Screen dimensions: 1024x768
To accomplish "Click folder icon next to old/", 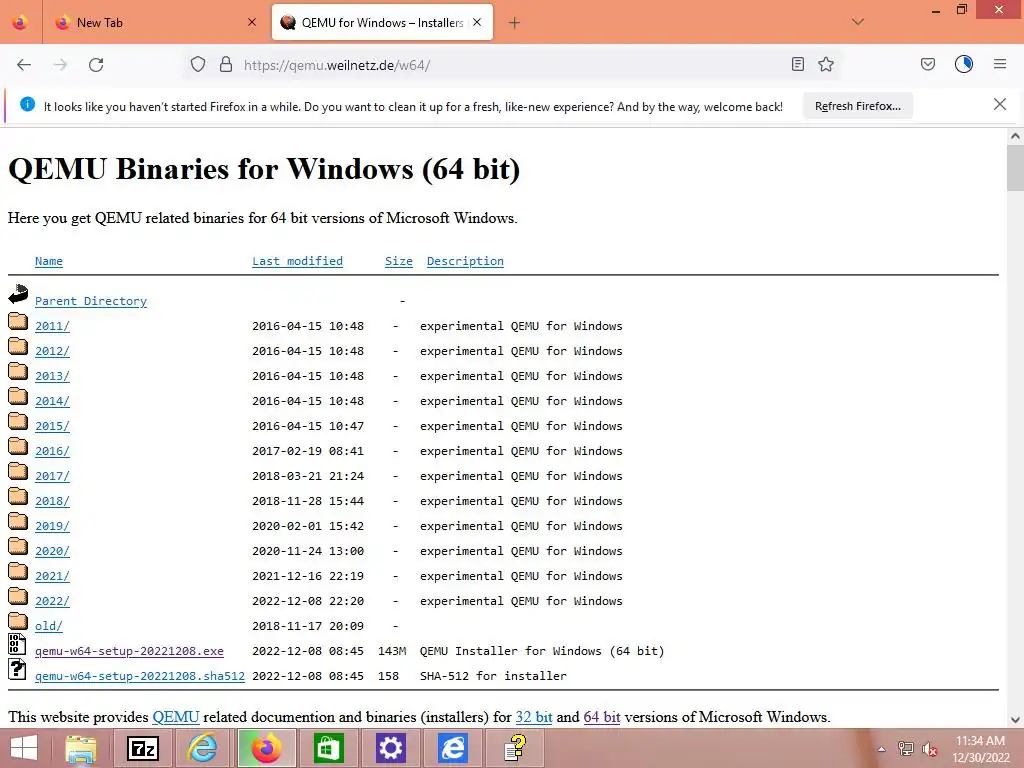I will [x=18, y=620].
